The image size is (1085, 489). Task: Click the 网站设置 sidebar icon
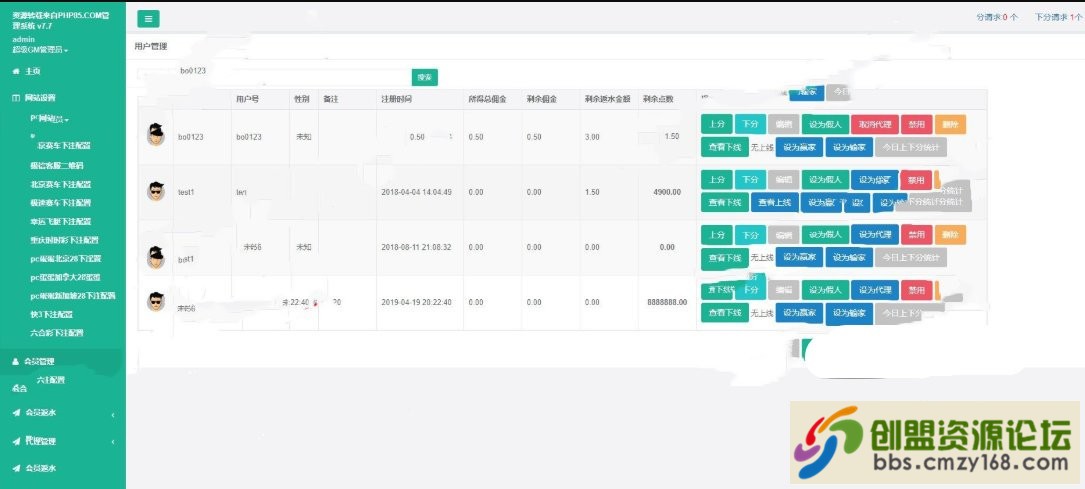click(16, 98)
